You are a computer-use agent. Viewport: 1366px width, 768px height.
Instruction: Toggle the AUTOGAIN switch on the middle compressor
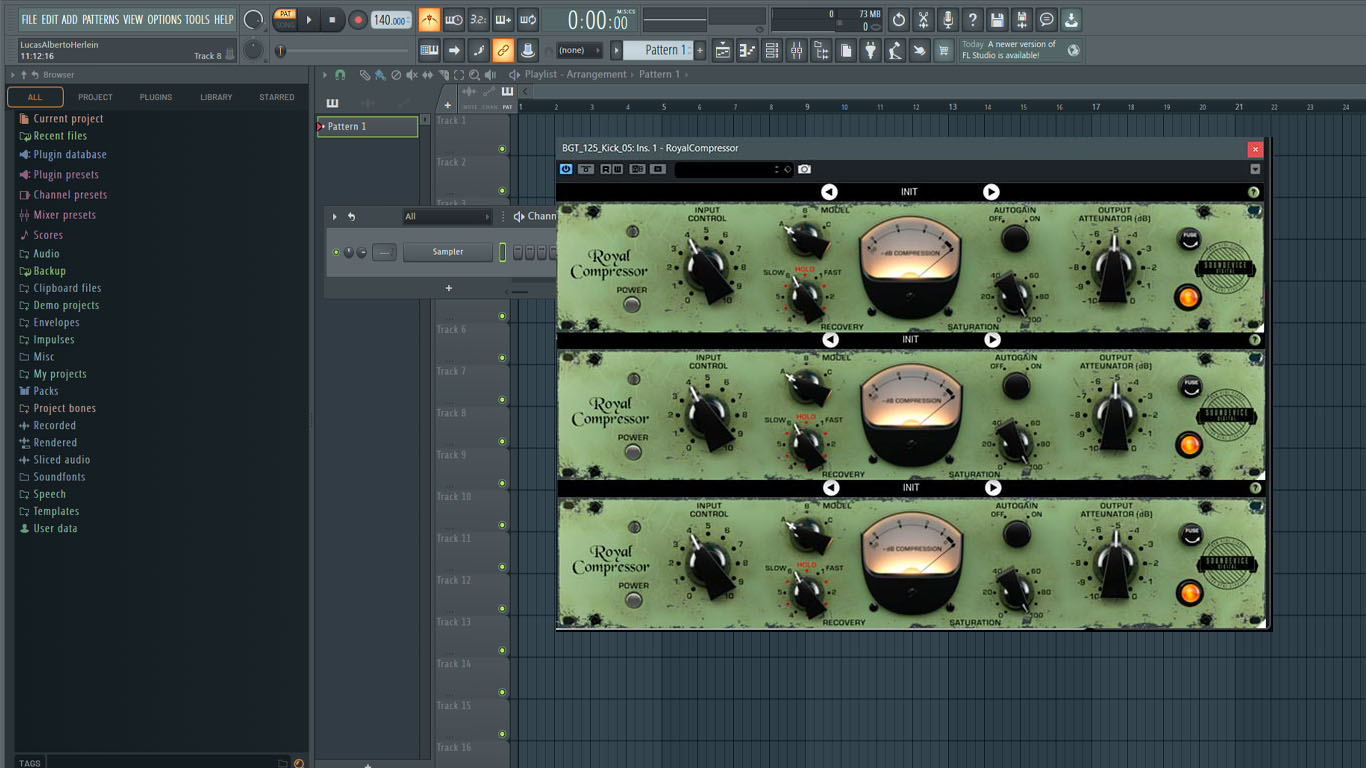(x=1016, y=385)
